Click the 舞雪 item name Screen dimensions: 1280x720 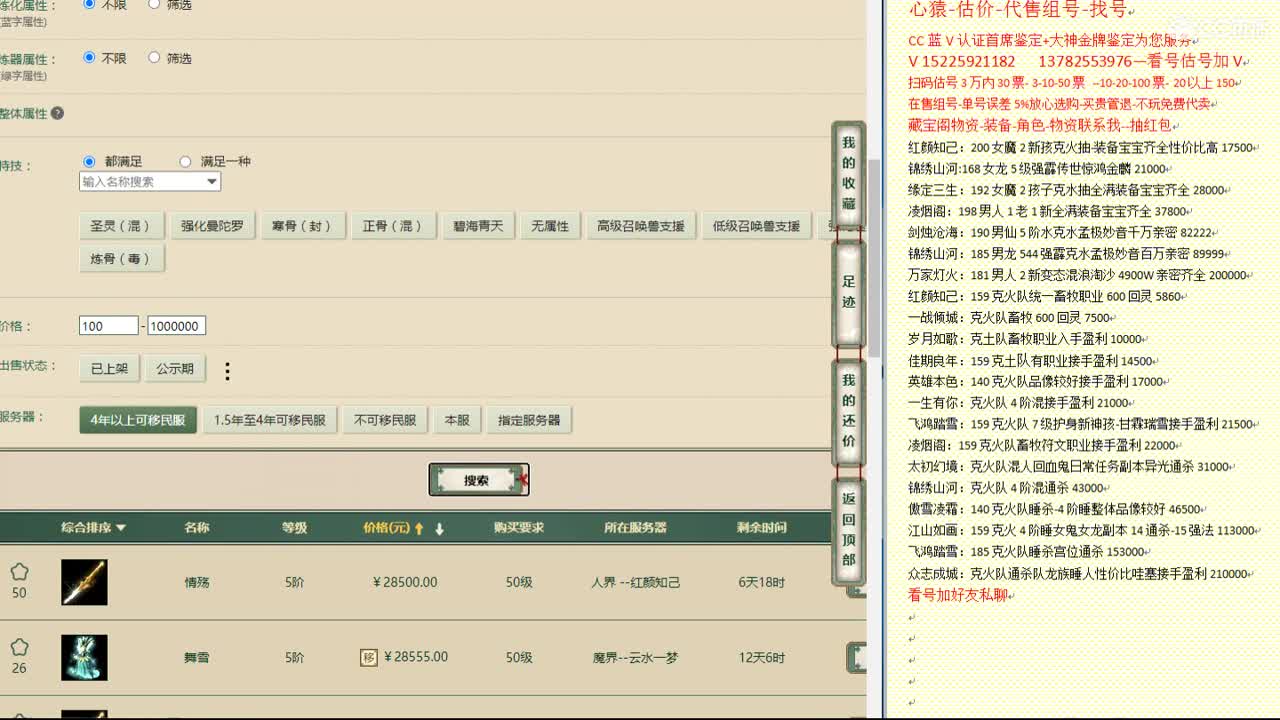[x=197, y=657]
